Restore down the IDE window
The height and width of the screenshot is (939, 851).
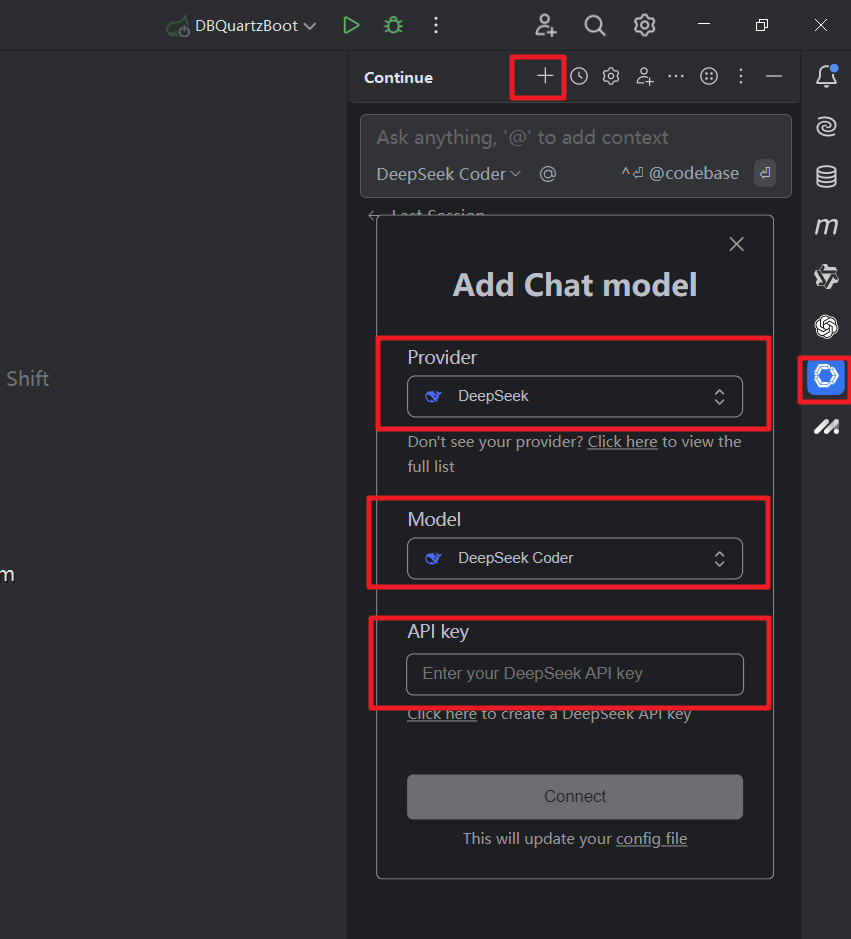tap(762, 25)
